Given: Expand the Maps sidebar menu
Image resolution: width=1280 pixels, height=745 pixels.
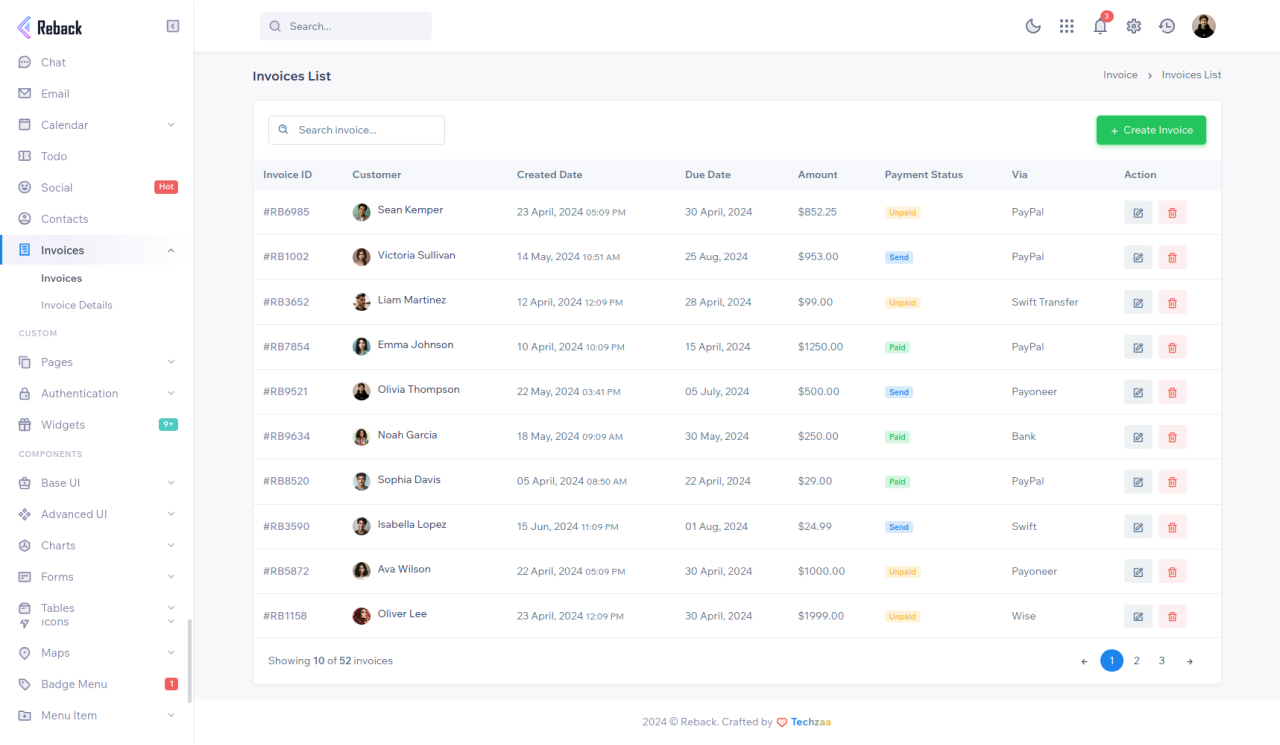Looking at the screenshot, I should click(96, 653).
